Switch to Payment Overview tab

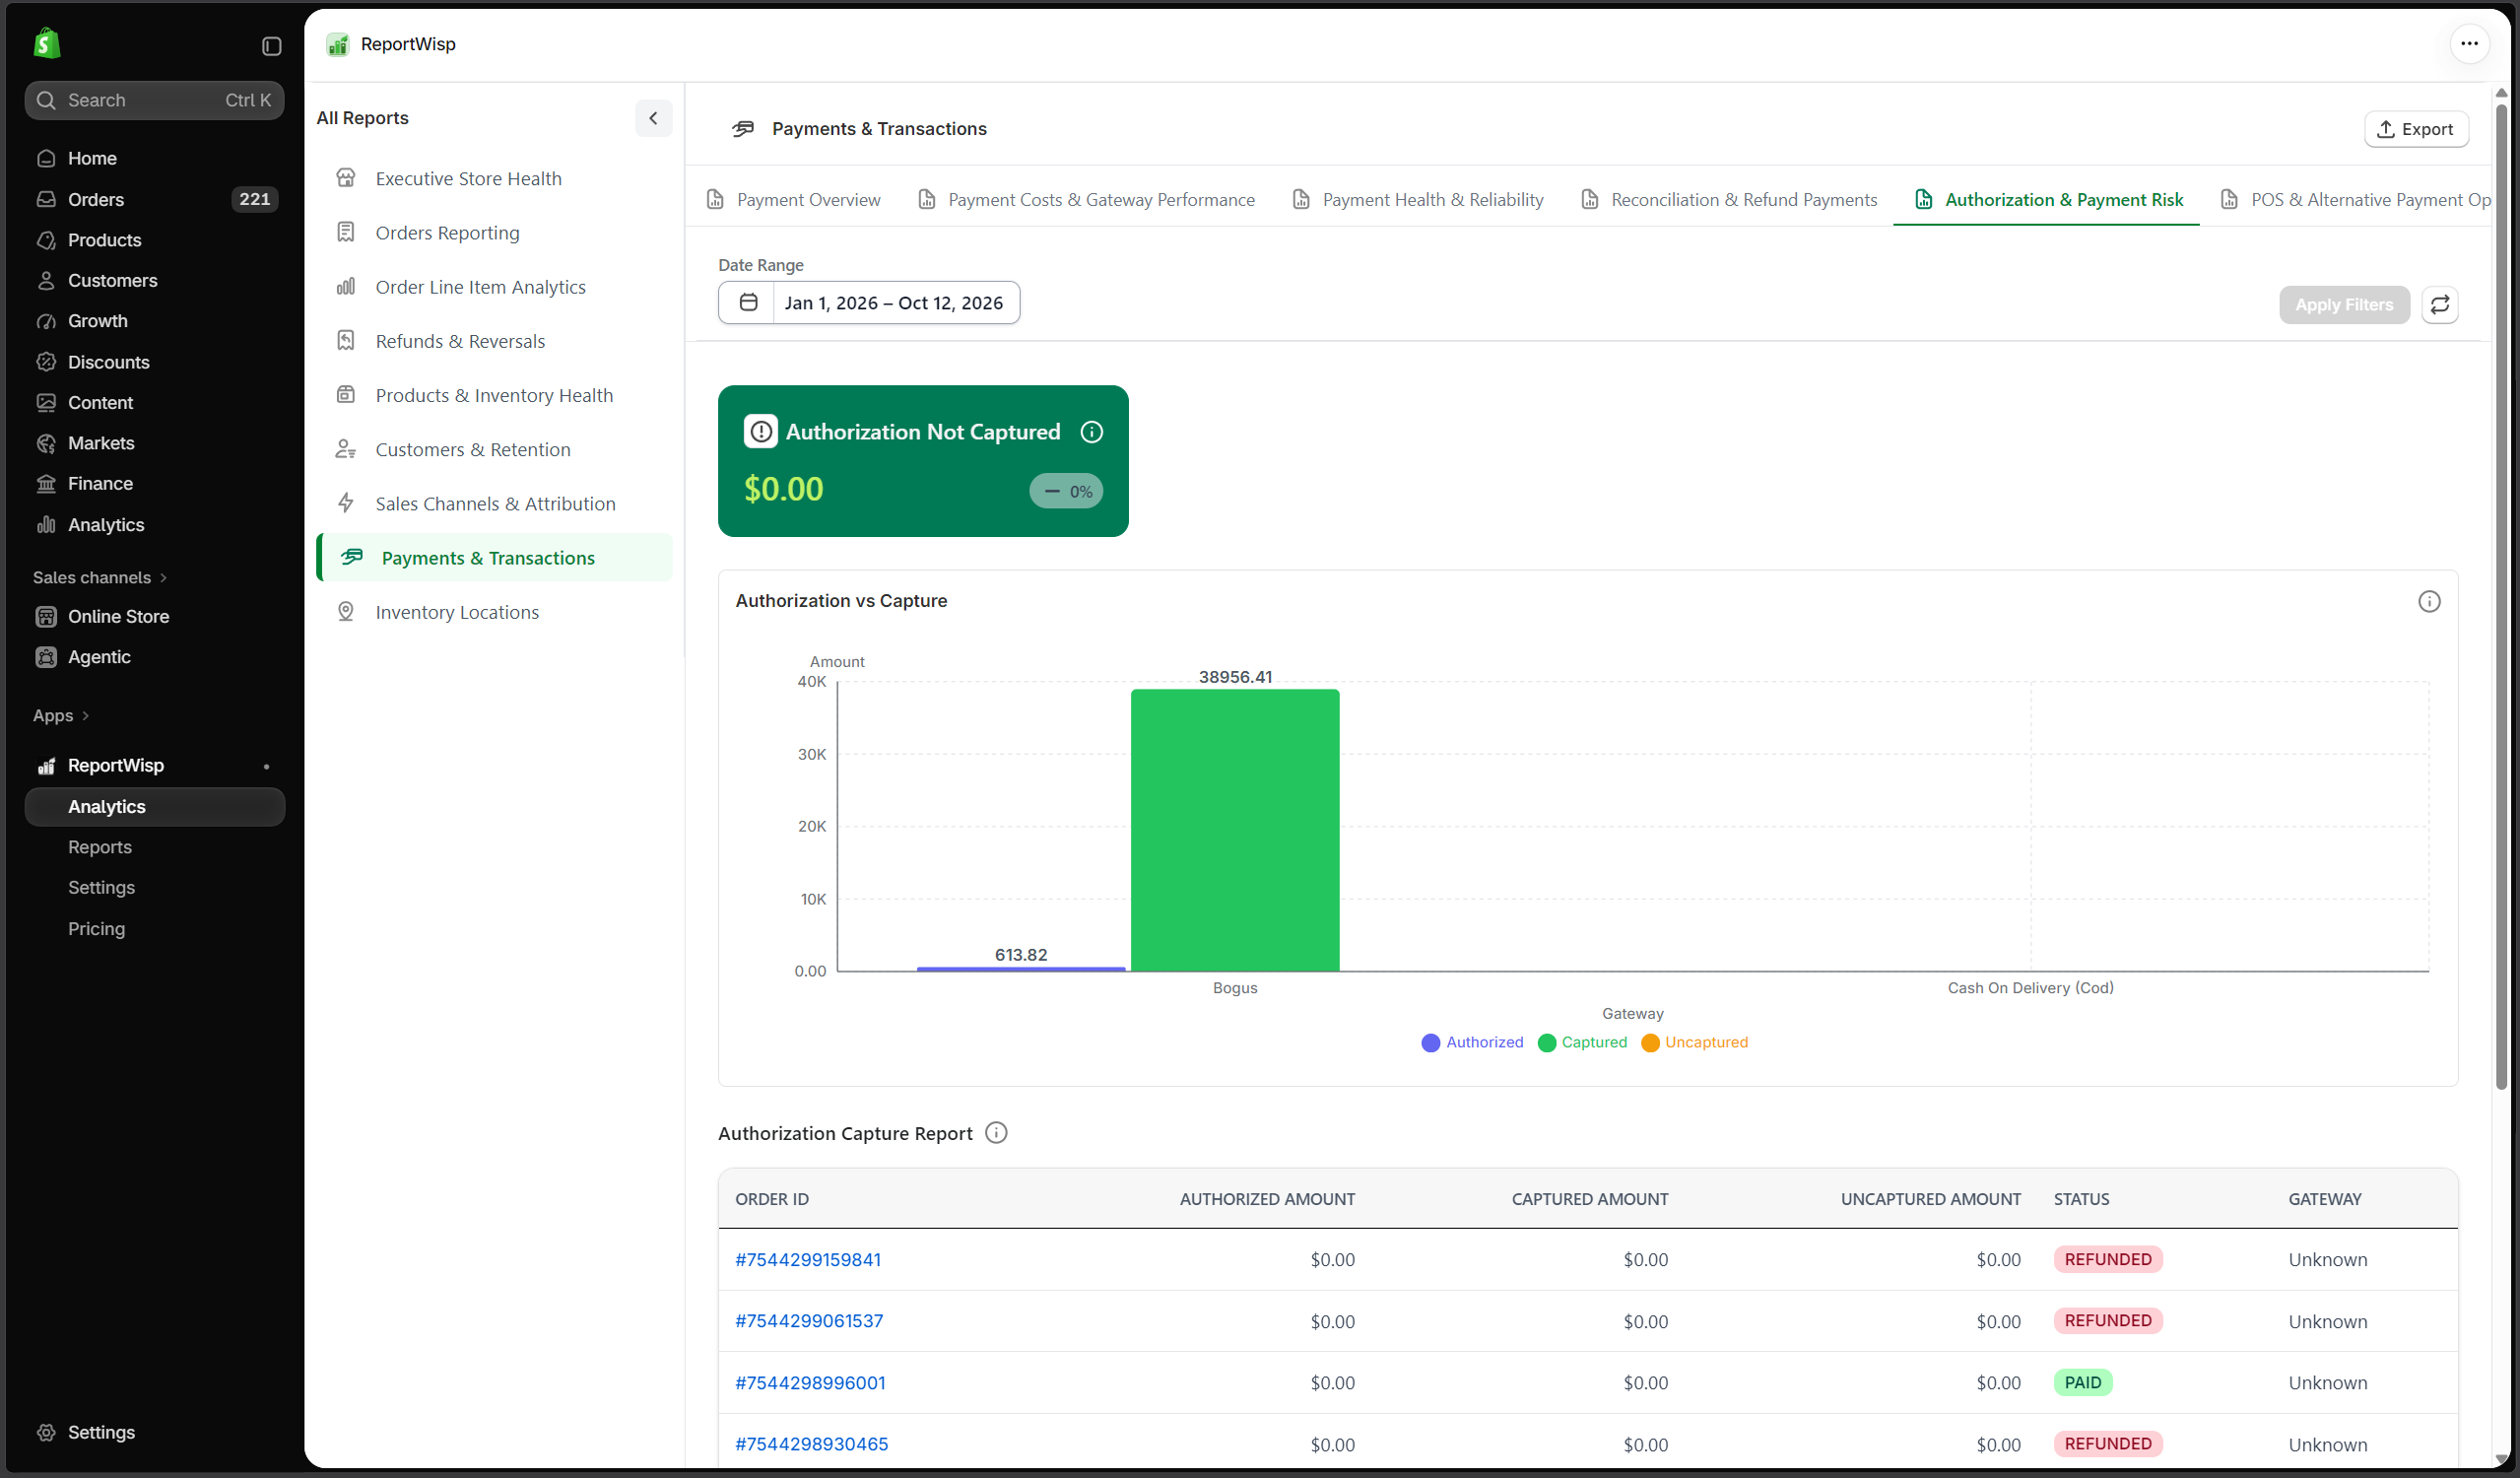[794, 200]
